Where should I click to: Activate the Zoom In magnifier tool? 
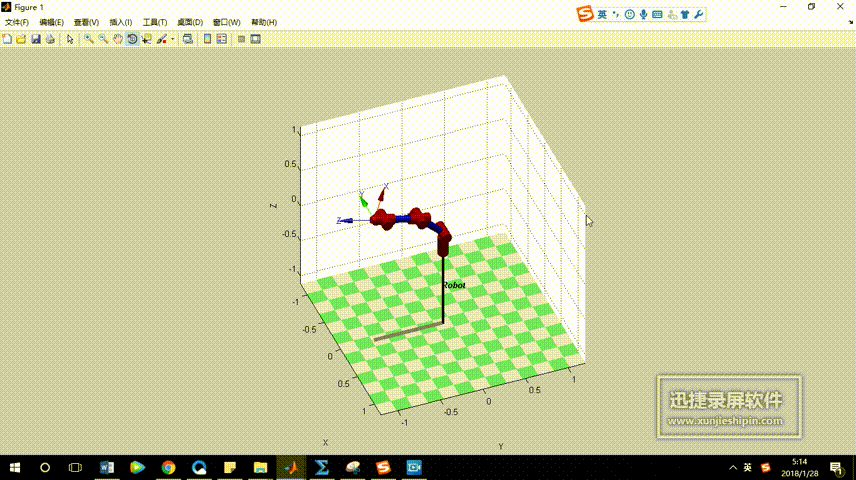[88, 39]
